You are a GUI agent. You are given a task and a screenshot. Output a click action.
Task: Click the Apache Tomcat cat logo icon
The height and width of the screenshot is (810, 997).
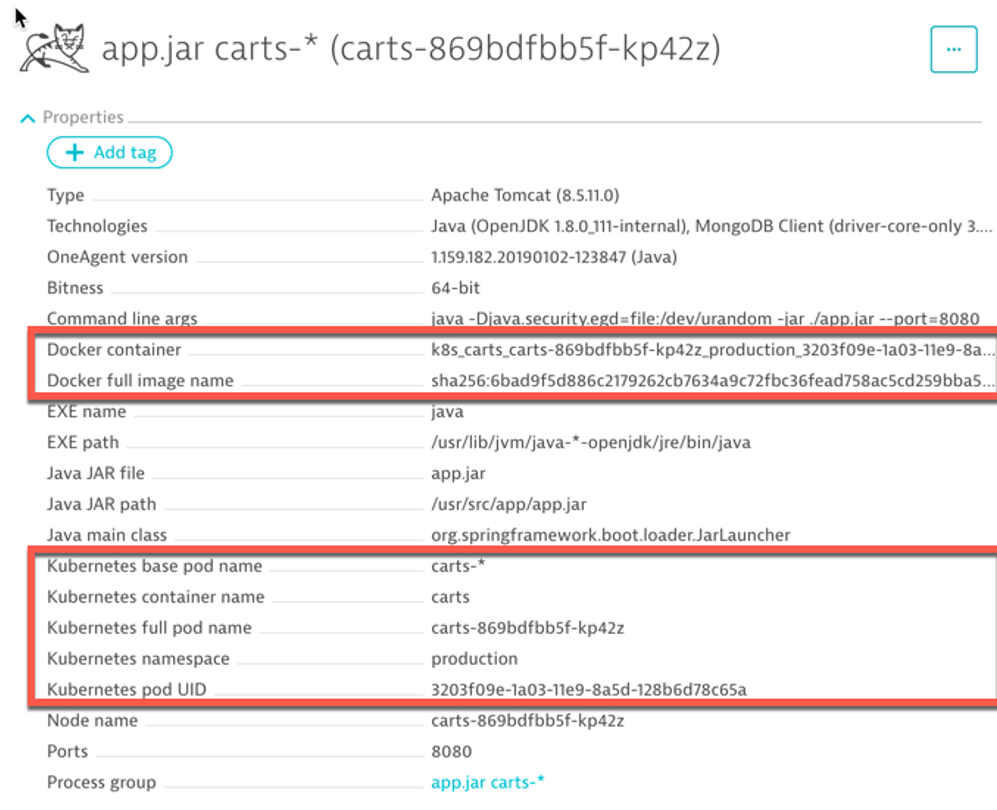click(55, 48)
